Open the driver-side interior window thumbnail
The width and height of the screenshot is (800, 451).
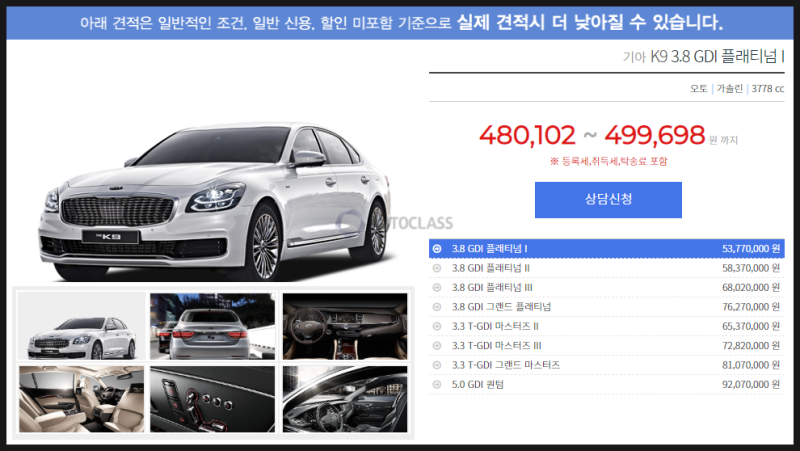[345, 399]
